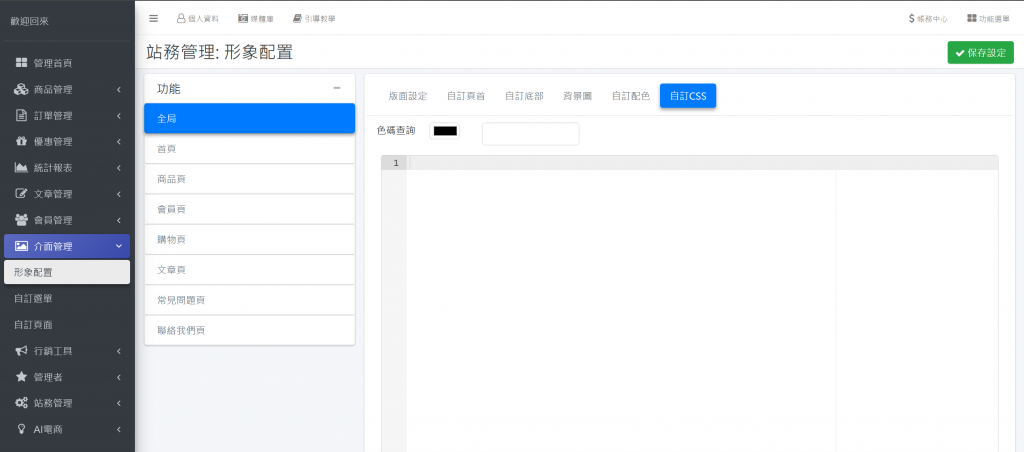Click the color code text input field

click(x=530, y=133)
